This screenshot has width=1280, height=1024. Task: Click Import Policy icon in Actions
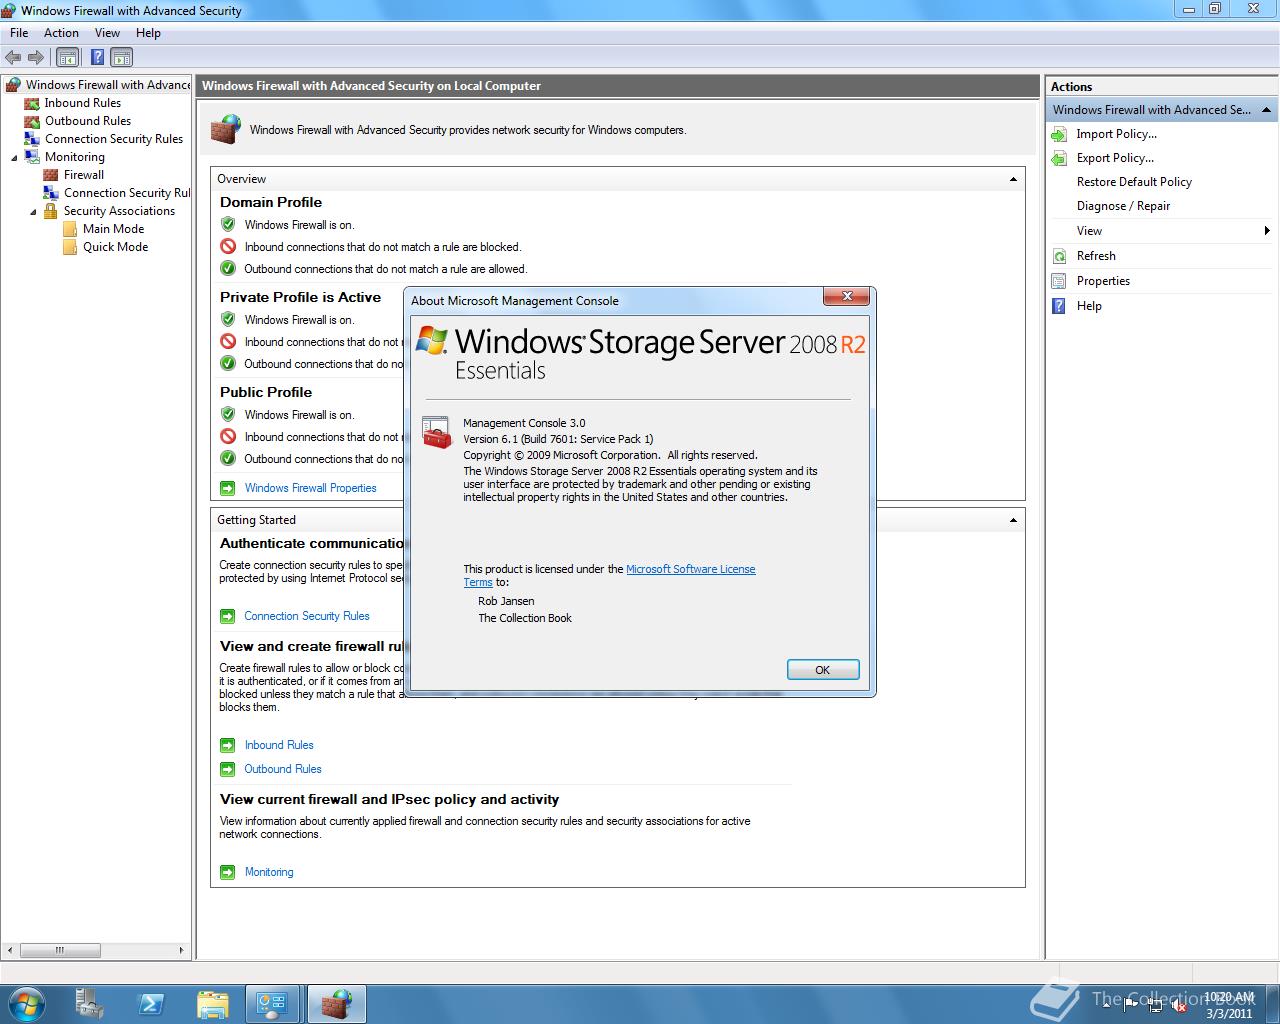(1059, 134)
